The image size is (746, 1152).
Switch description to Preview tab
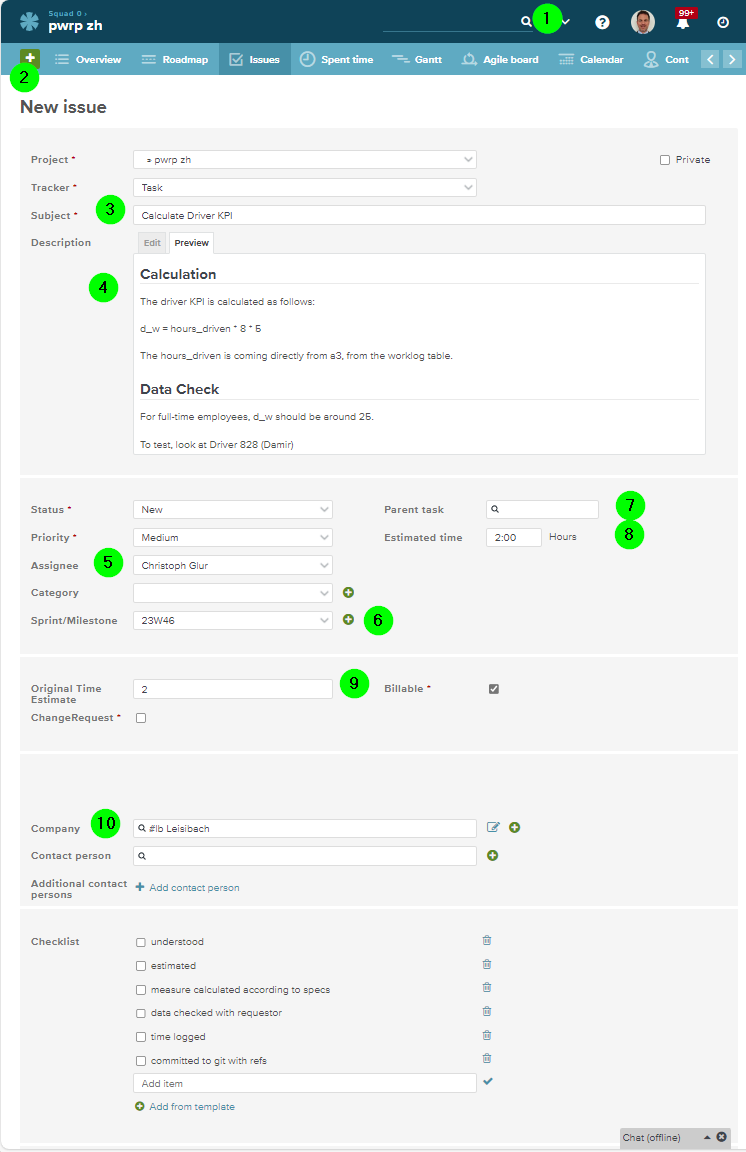[191, 242]
